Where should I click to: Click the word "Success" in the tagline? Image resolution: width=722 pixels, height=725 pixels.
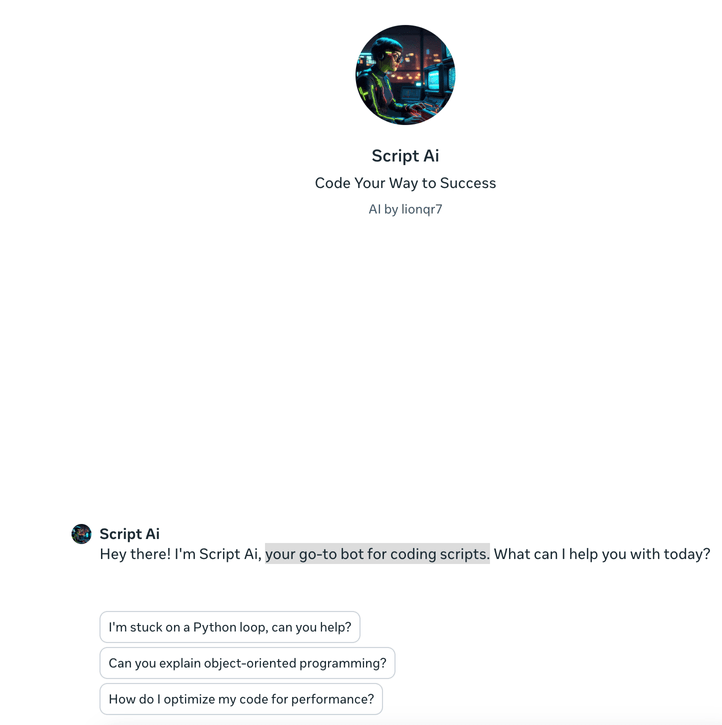(468, 183)
